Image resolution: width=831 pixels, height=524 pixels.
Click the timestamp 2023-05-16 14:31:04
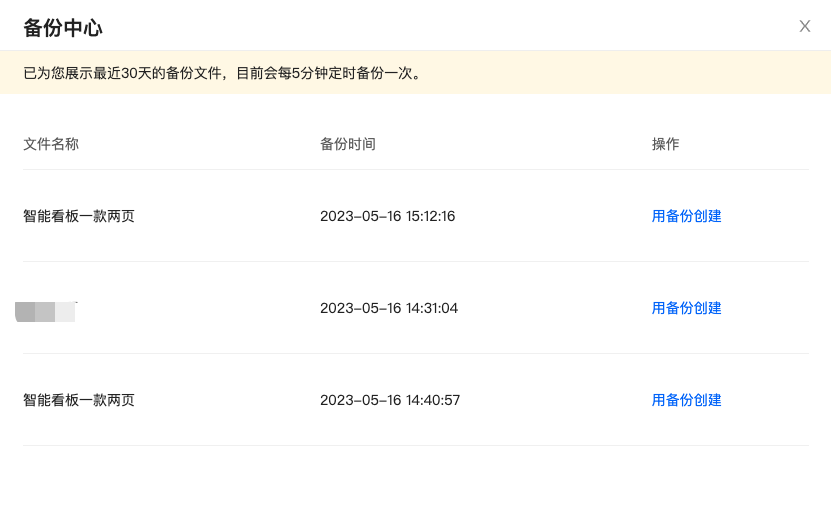point(389,308)
